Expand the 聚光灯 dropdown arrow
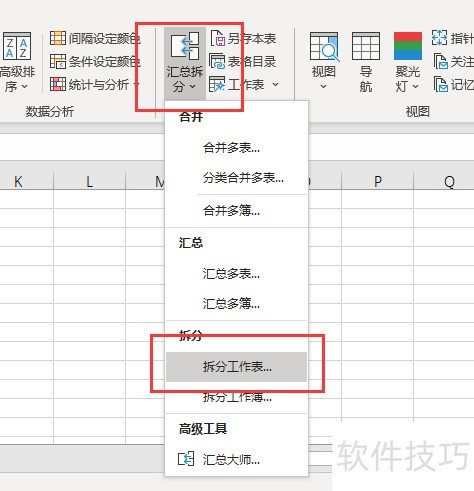 click(415, 87)
